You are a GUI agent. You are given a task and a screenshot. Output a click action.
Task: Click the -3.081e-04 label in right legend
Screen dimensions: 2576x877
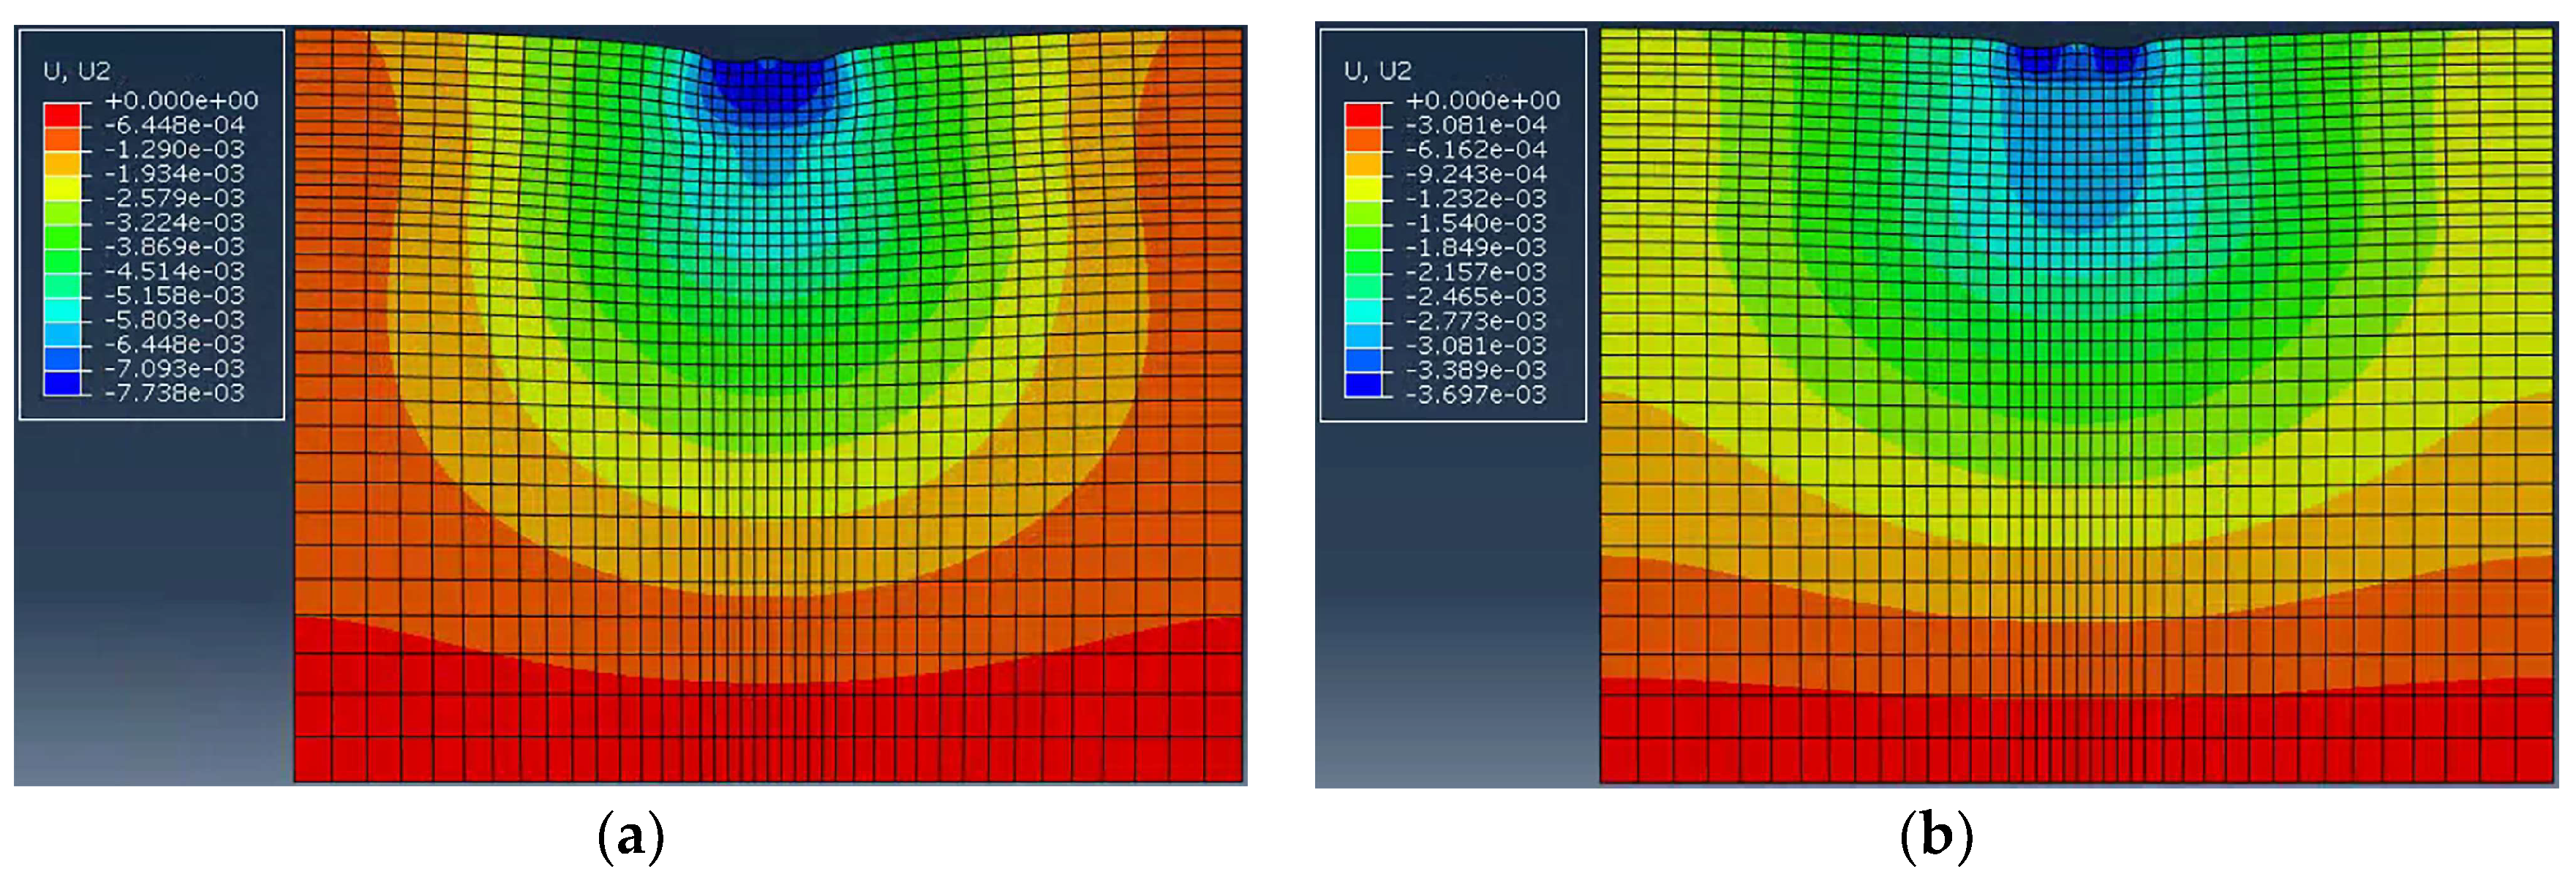(1476, 125)
